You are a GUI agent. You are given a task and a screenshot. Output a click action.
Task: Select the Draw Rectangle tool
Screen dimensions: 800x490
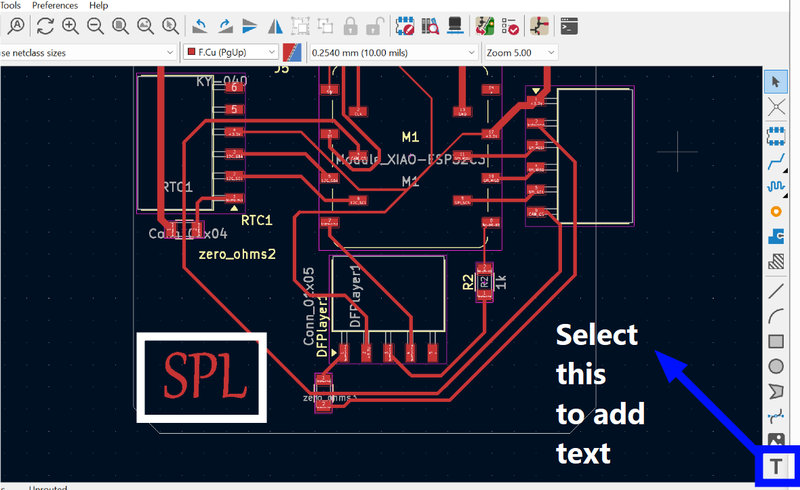pos(776,341)
